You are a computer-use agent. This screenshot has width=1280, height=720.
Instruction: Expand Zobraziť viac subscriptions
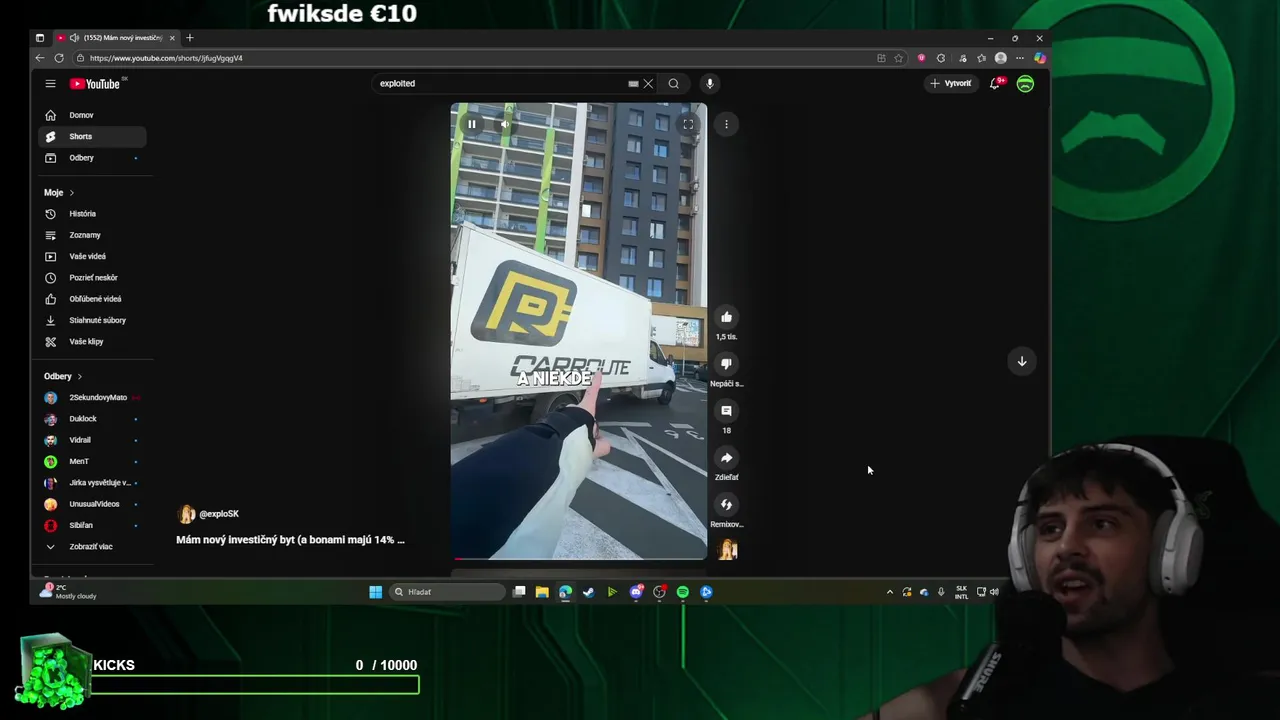pos(93,547)
